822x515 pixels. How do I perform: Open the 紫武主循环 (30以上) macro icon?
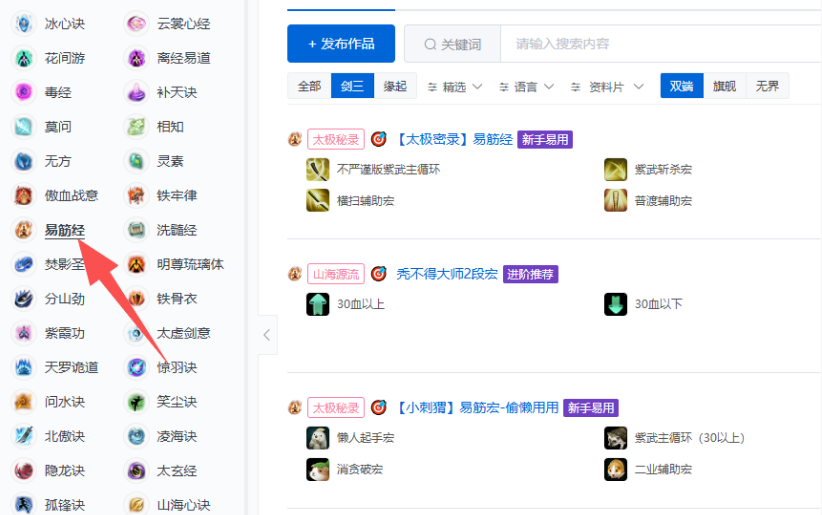(x=615, y=438)
